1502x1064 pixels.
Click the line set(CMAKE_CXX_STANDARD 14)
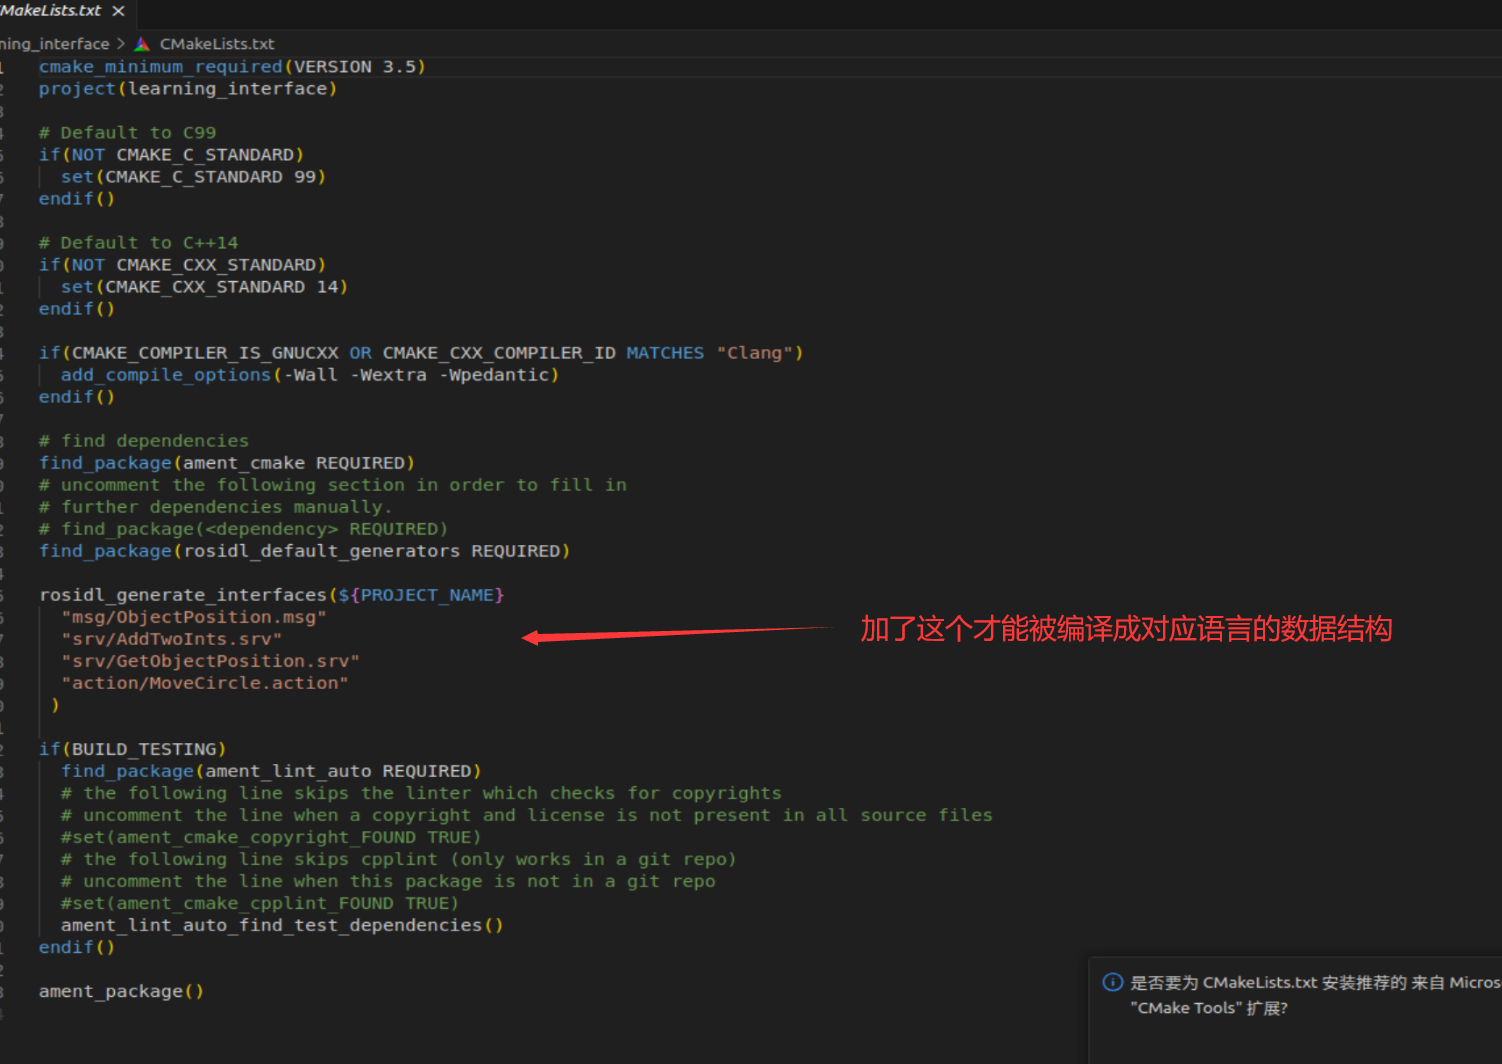pos(204,287)
